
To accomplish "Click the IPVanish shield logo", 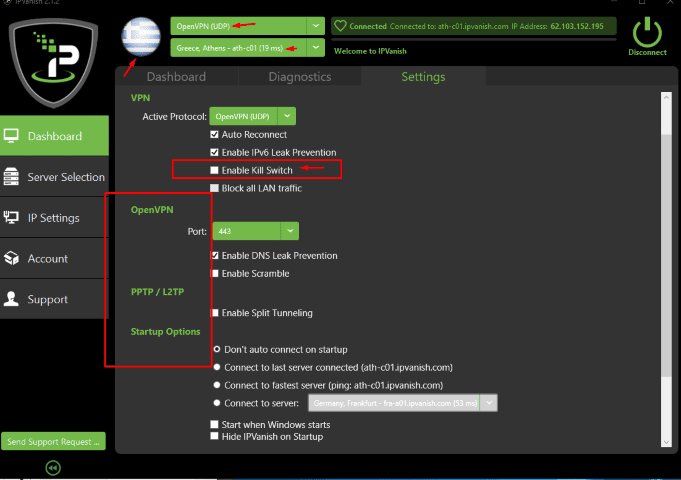I will 56,62.
